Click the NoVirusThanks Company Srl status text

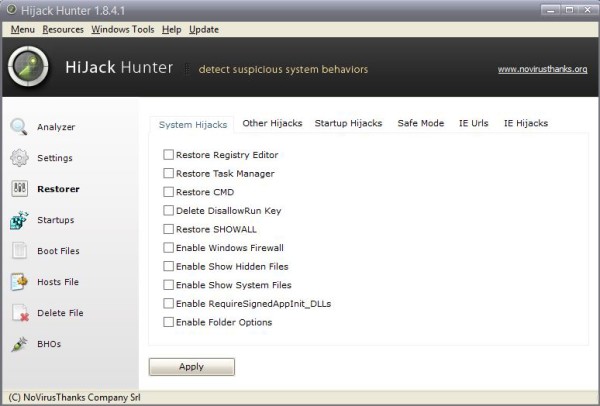point(74,398)
